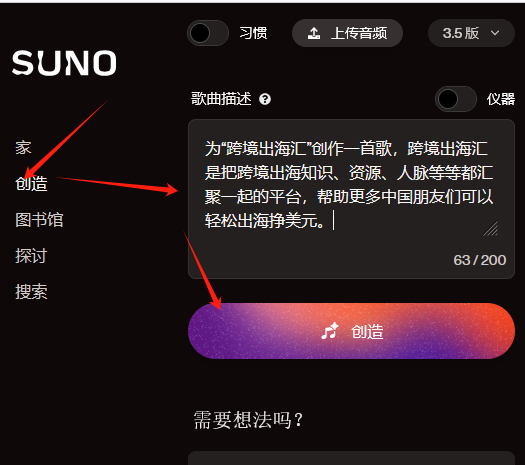
Task: Click the resize grip of the description box
Action: [x=491, y=229]
